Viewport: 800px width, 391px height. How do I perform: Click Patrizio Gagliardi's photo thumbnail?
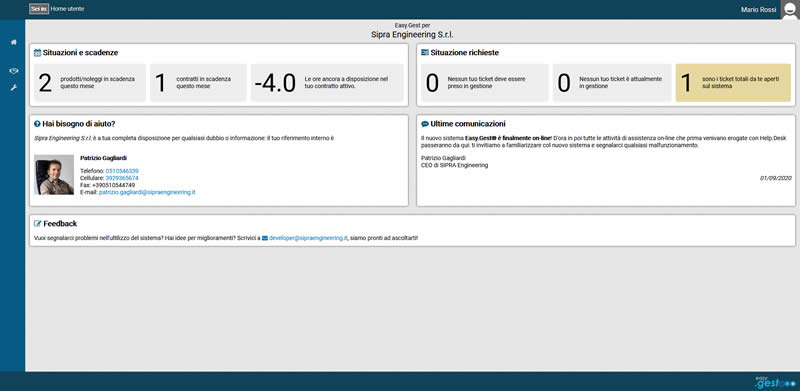pos(54,175)
